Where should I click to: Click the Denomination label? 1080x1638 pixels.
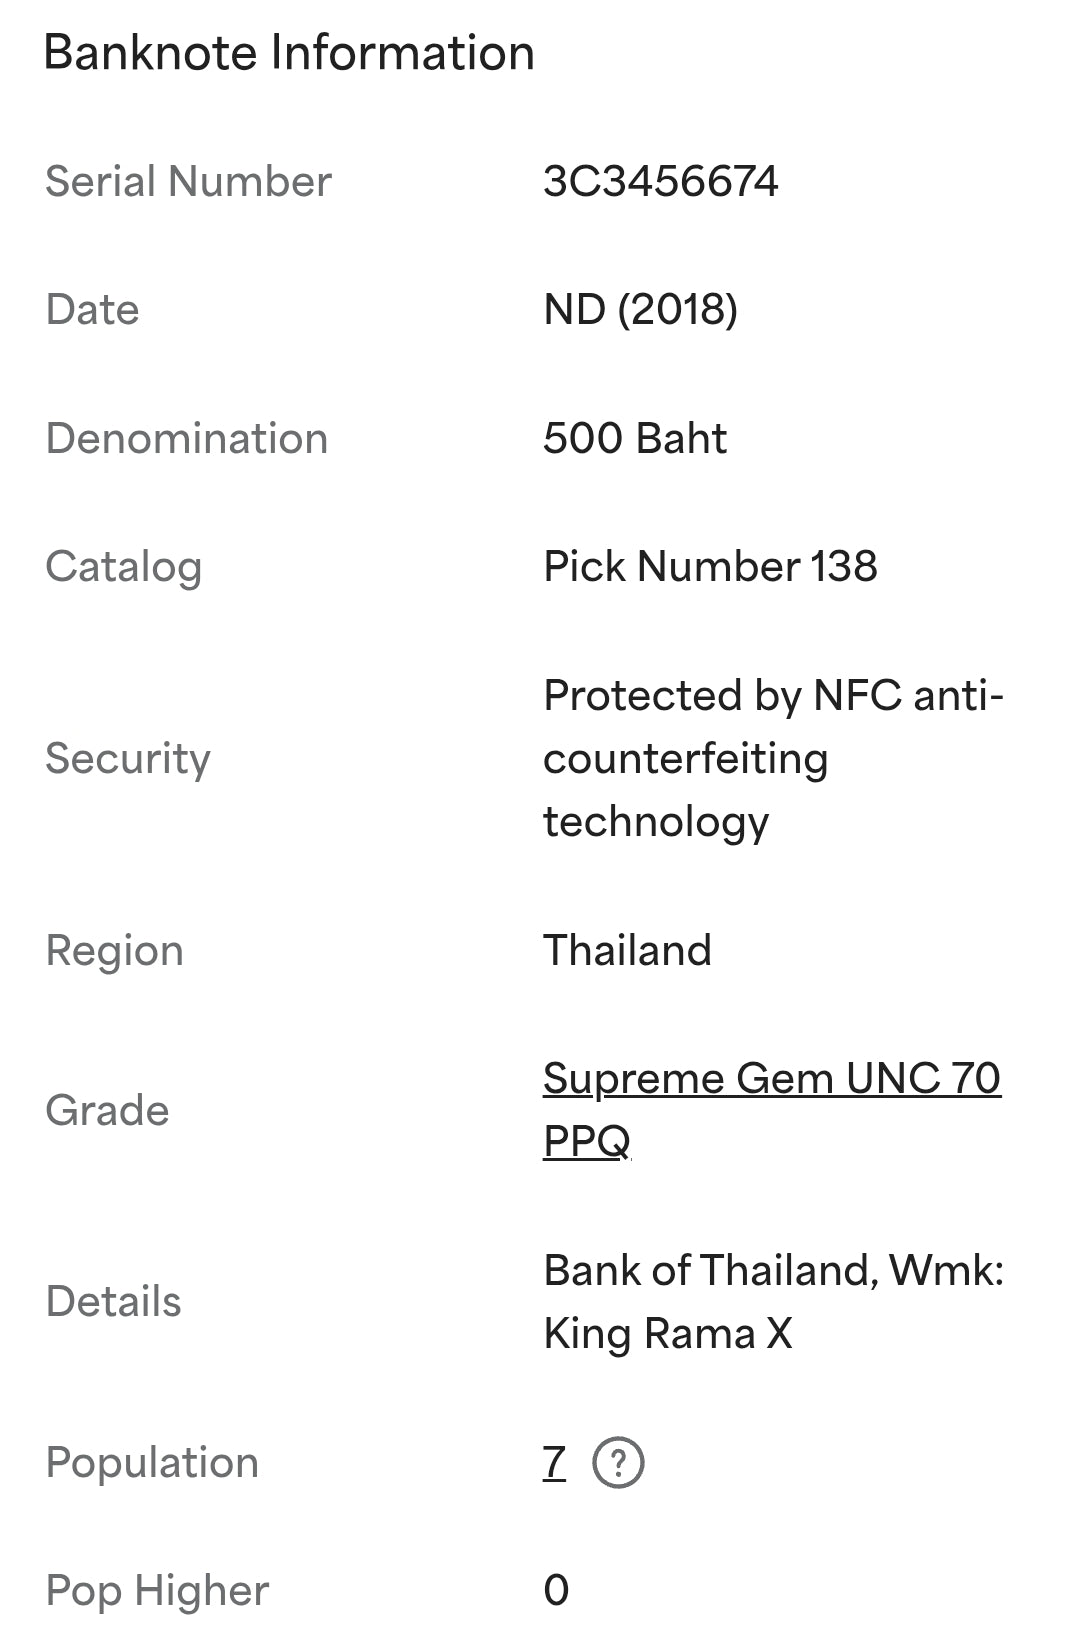(187, 439)
